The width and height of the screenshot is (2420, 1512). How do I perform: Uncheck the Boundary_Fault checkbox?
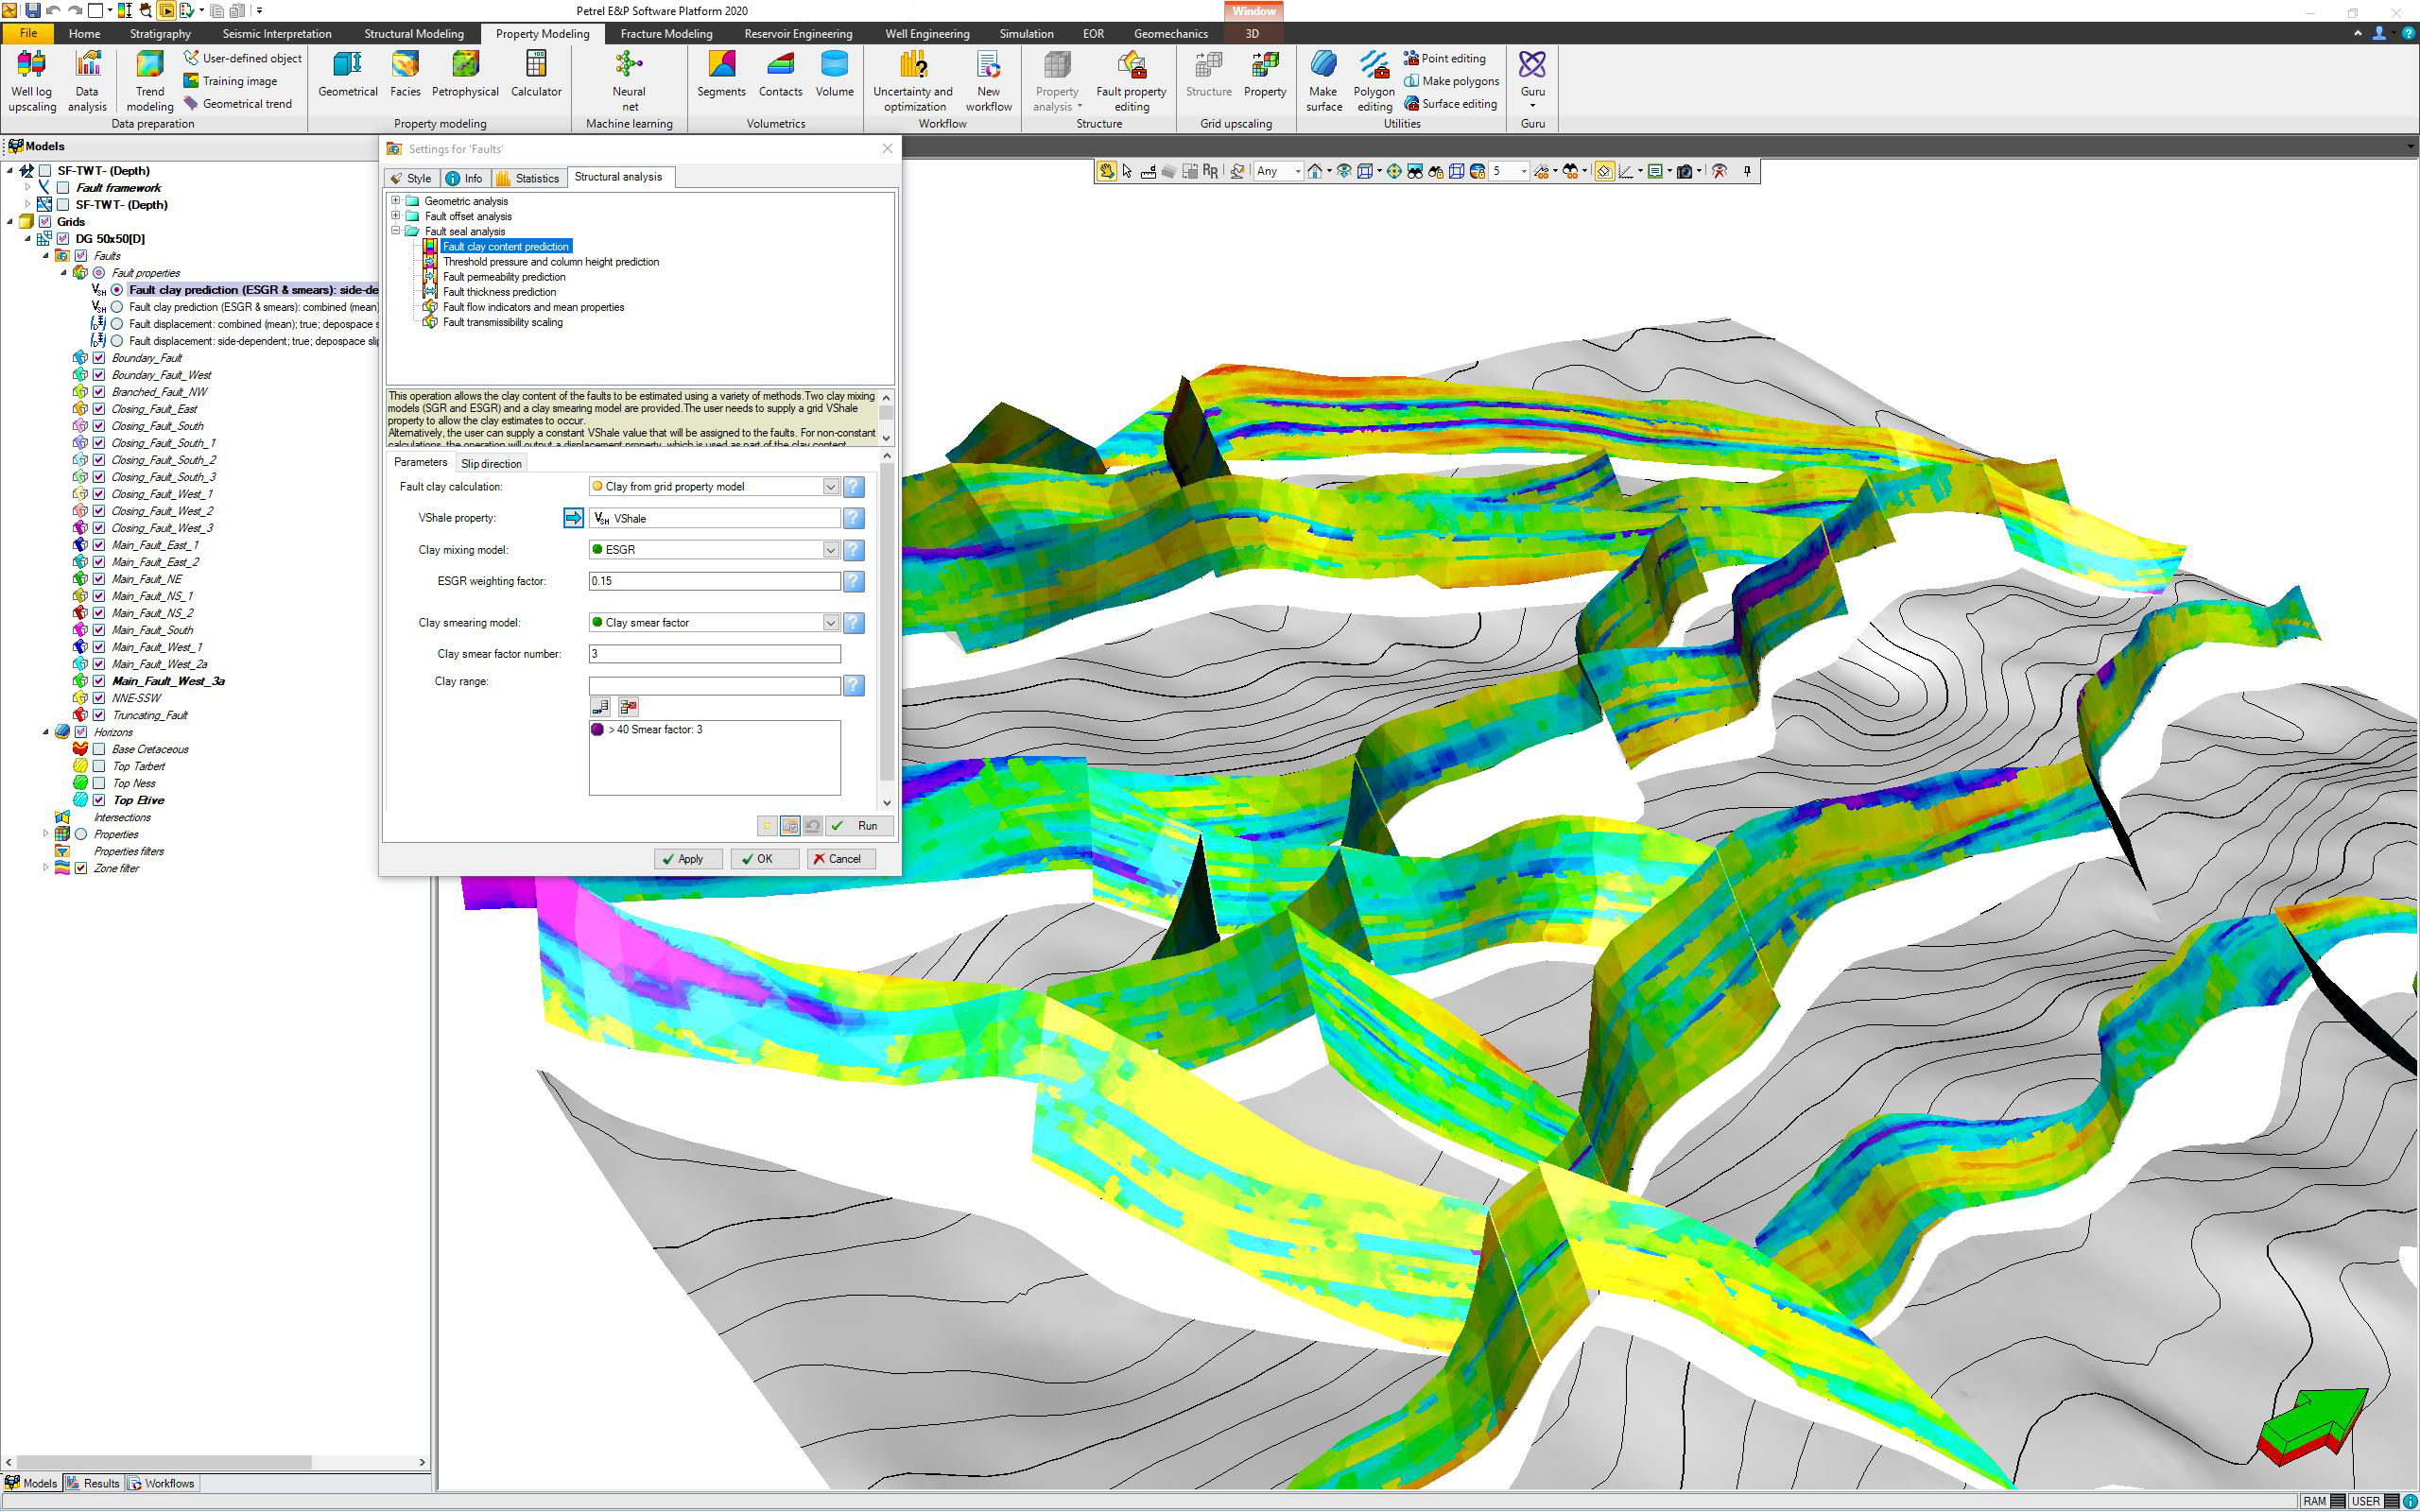coord(99,358)
